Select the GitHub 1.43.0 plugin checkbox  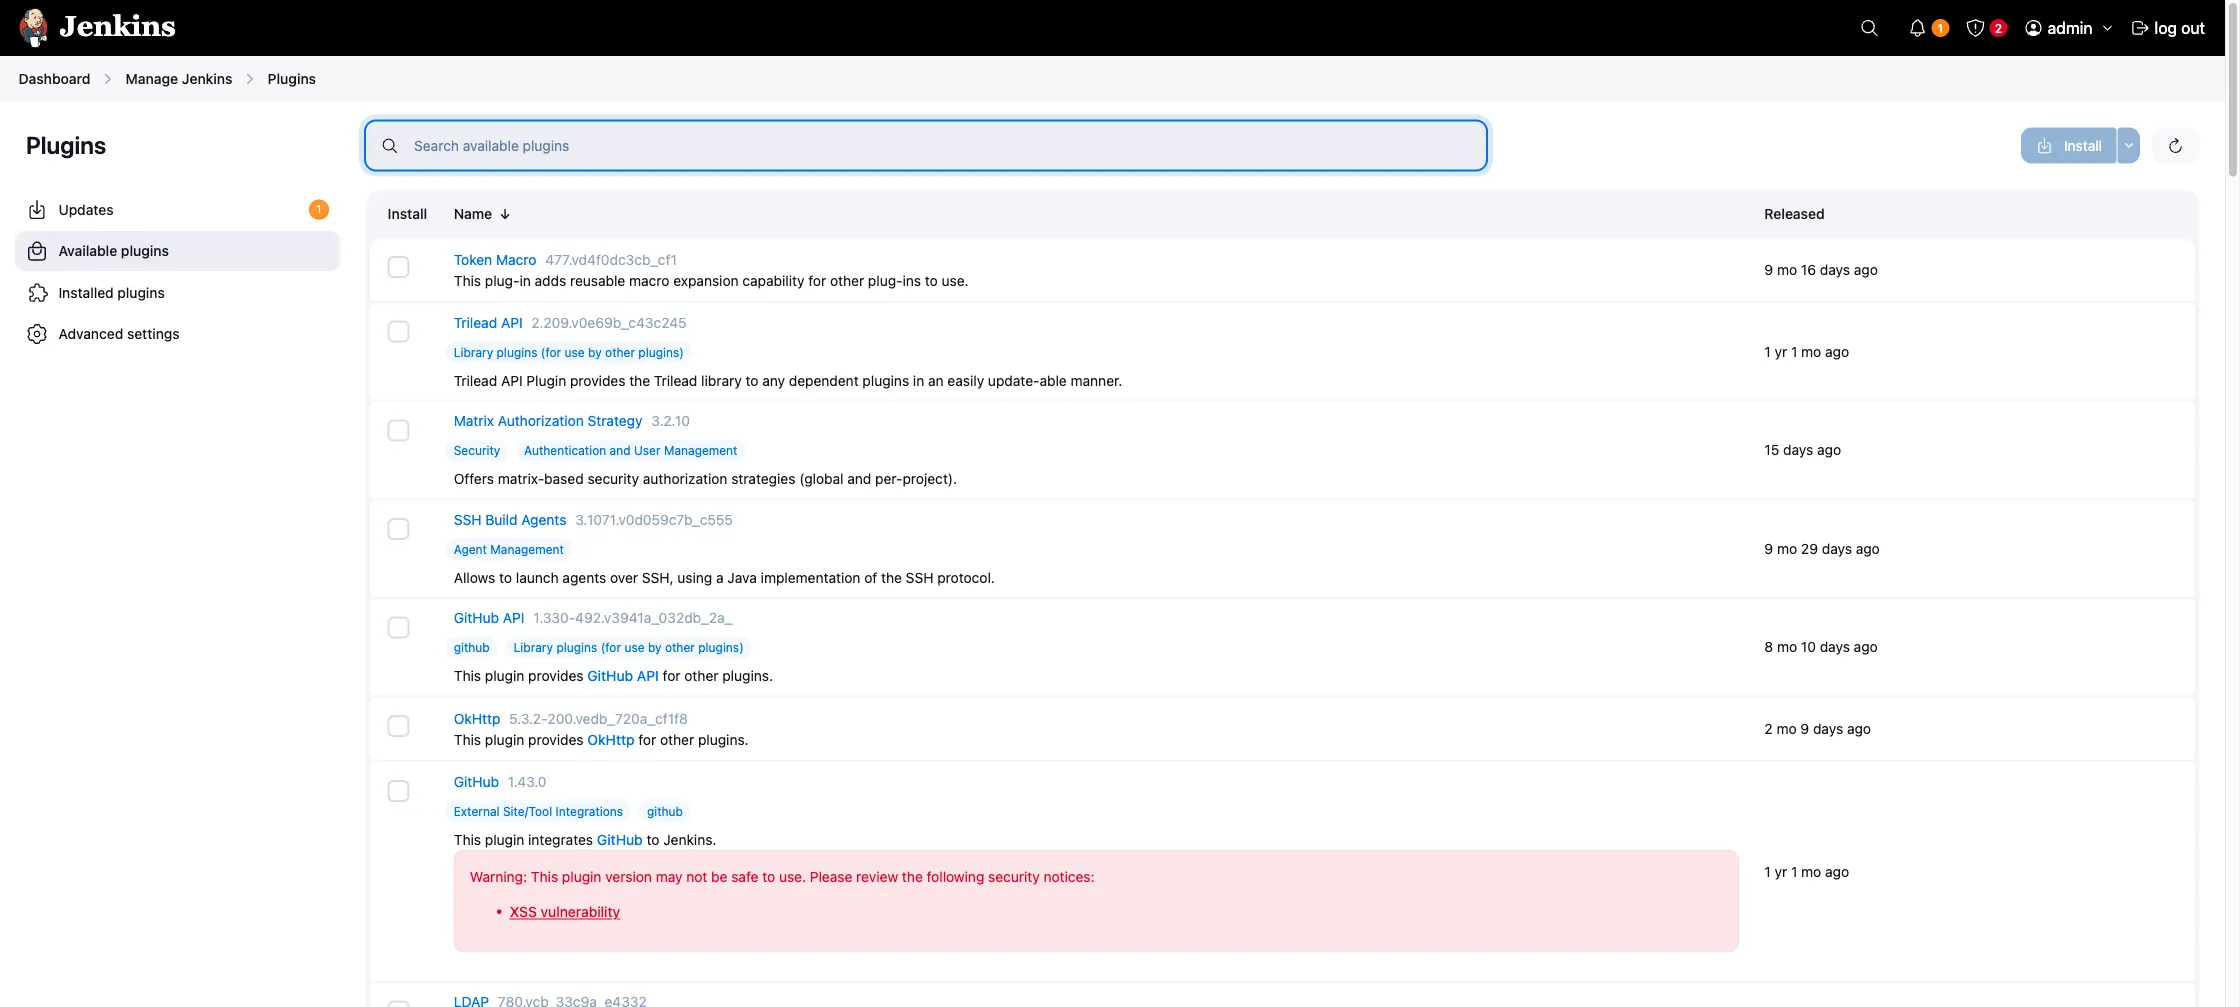(x=398, y=791)
